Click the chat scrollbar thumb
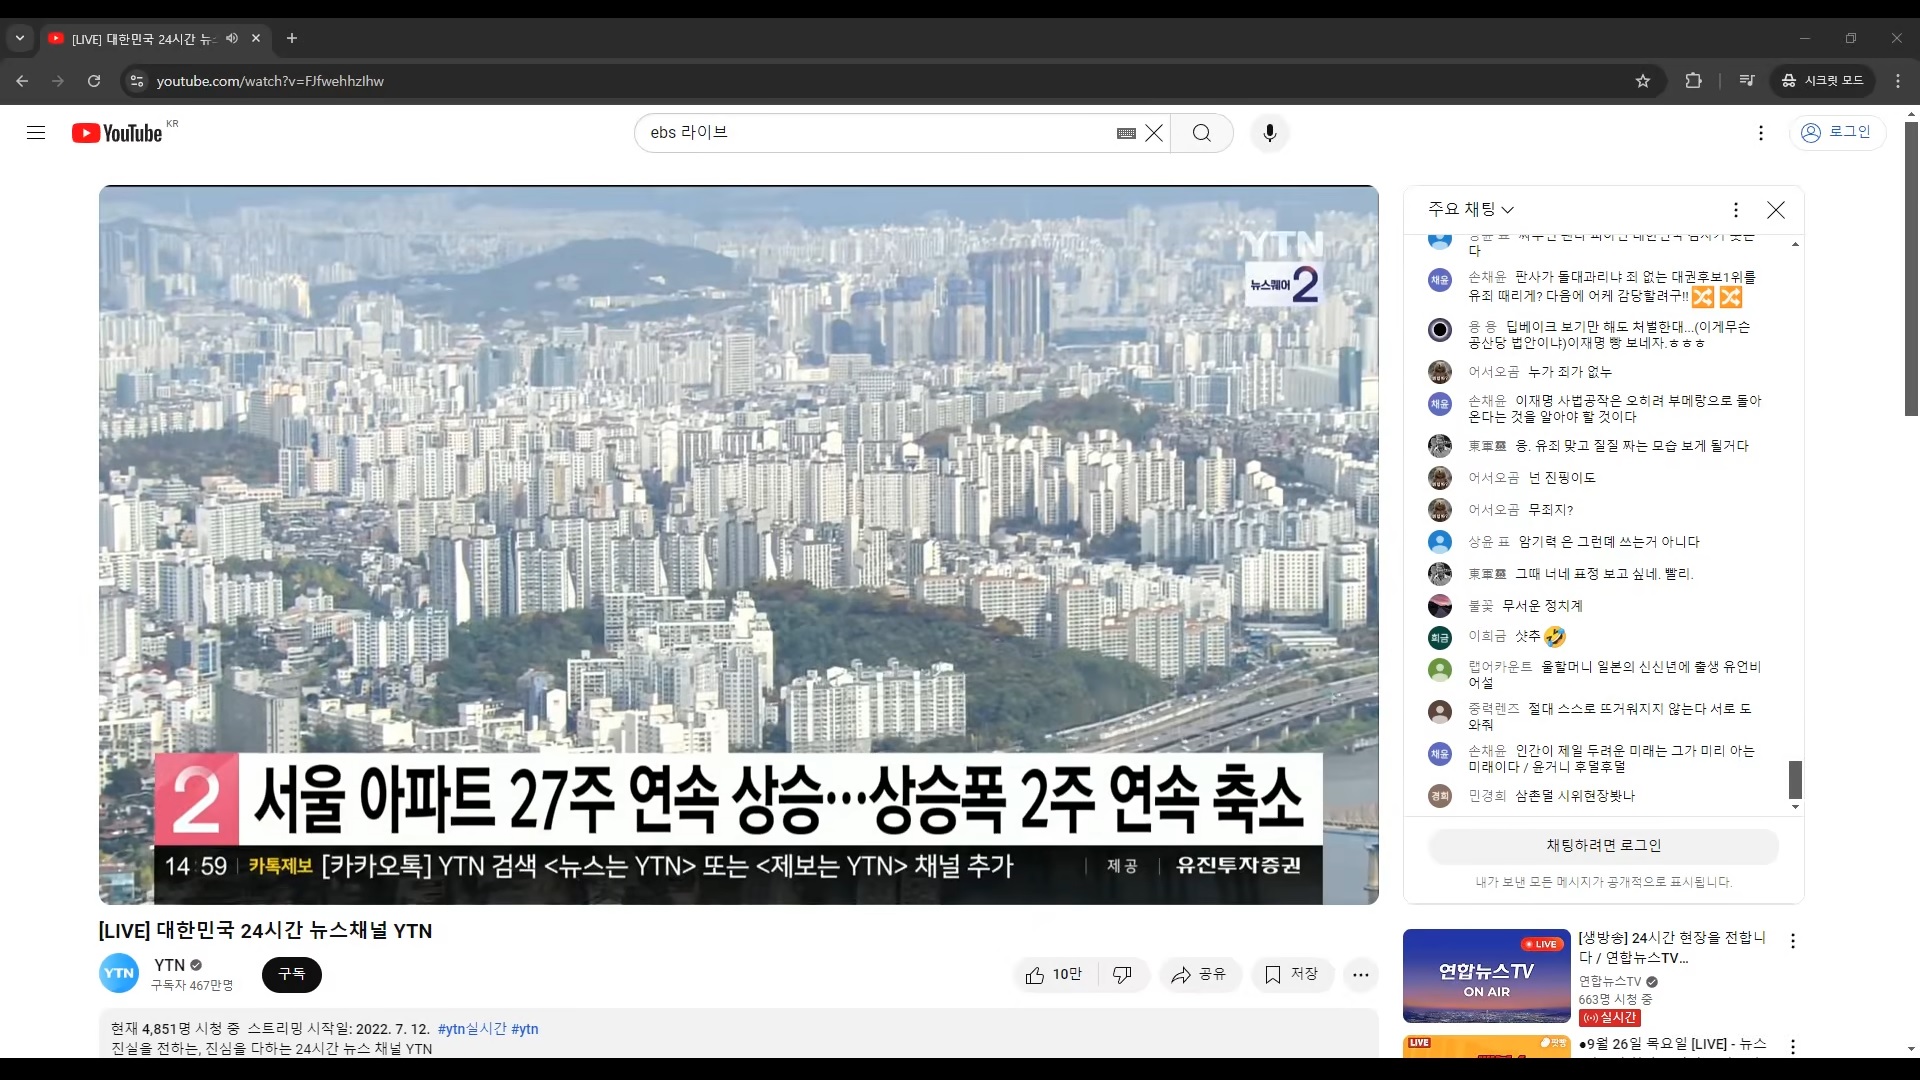Screen dimensions: 1920x1080 click(x=1795, y=780)
